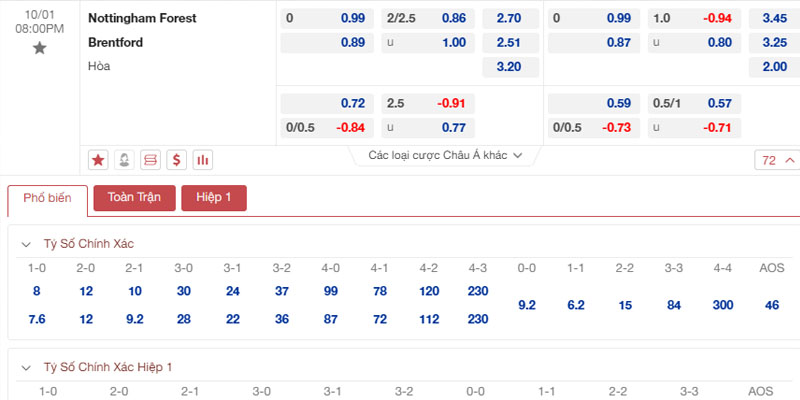Image resolution: width=800 pixels, height=400 pixels.
Task: Select first-half 0/0.5 handicap odds -0.73
Action: coord(593,128)
